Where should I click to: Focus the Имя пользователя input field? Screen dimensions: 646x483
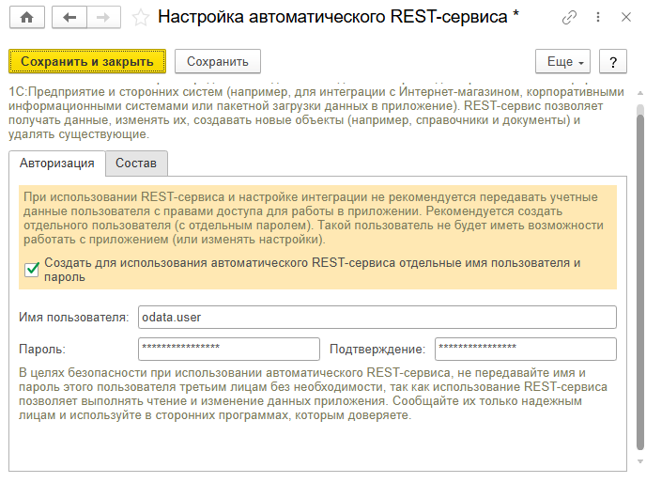pos(377,317)
